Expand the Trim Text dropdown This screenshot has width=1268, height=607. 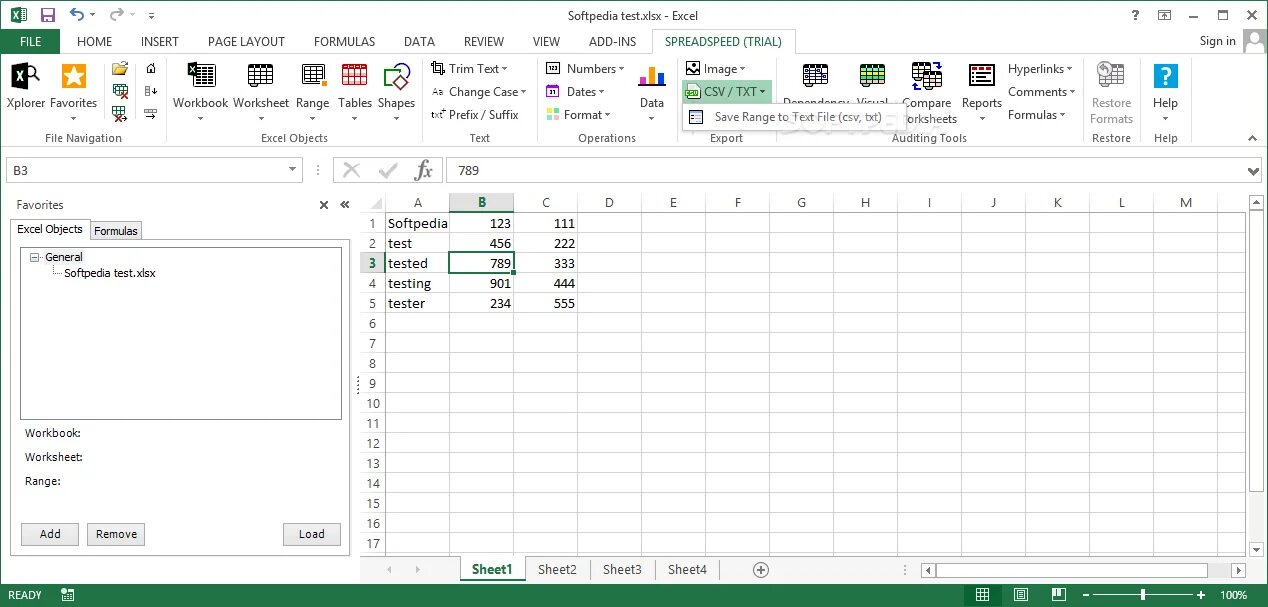tap(470, 69)
